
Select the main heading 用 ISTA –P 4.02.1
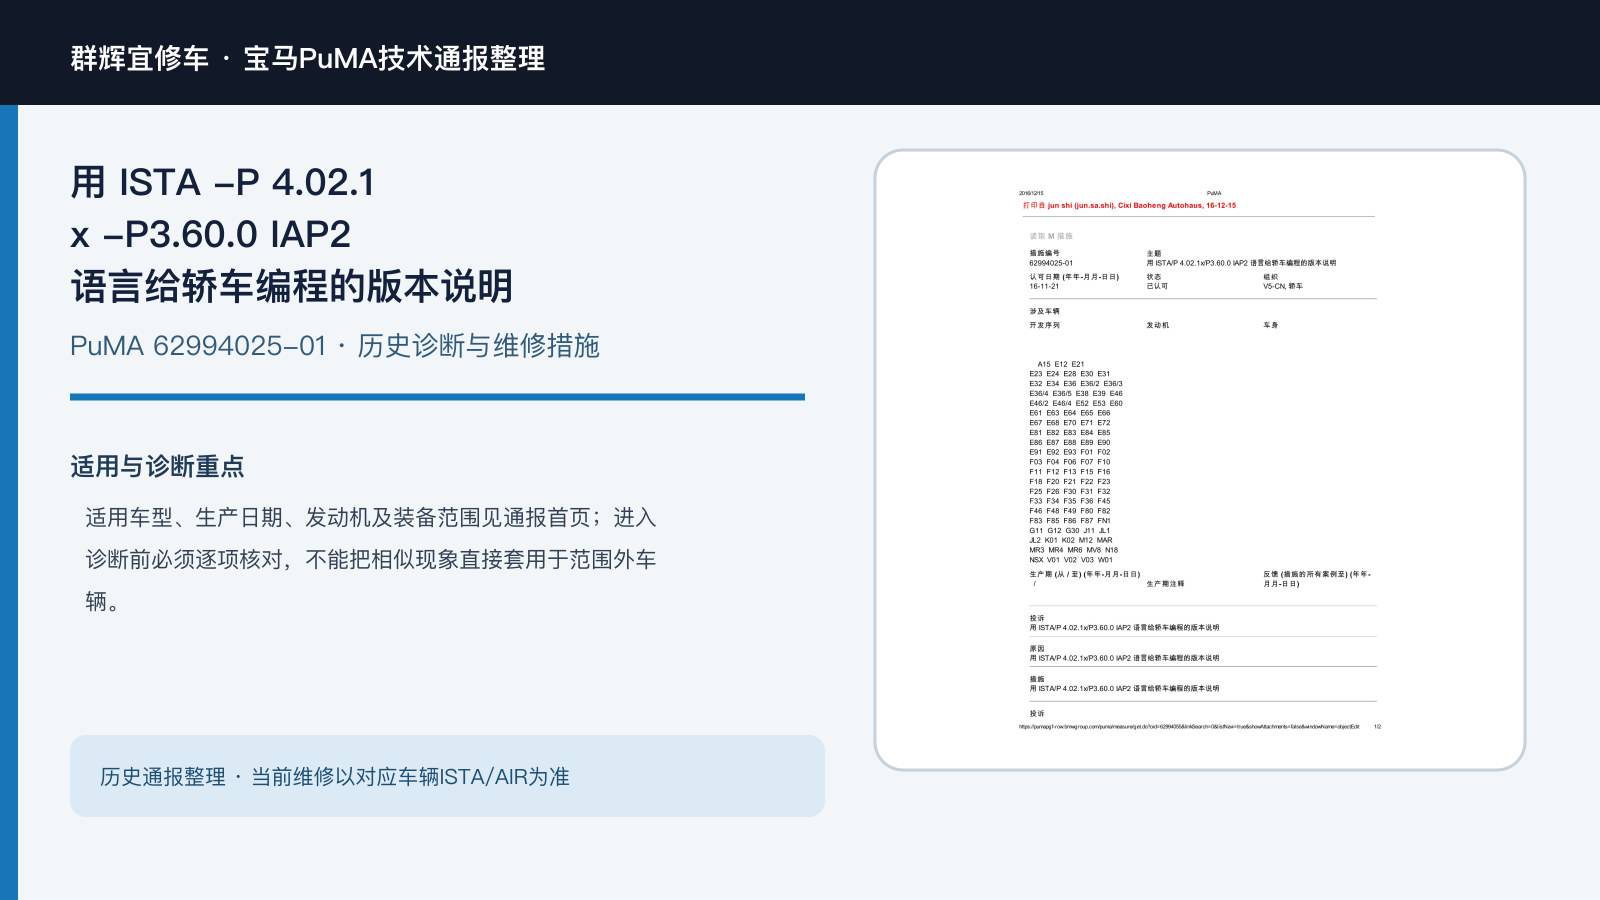tap(223, 183)
